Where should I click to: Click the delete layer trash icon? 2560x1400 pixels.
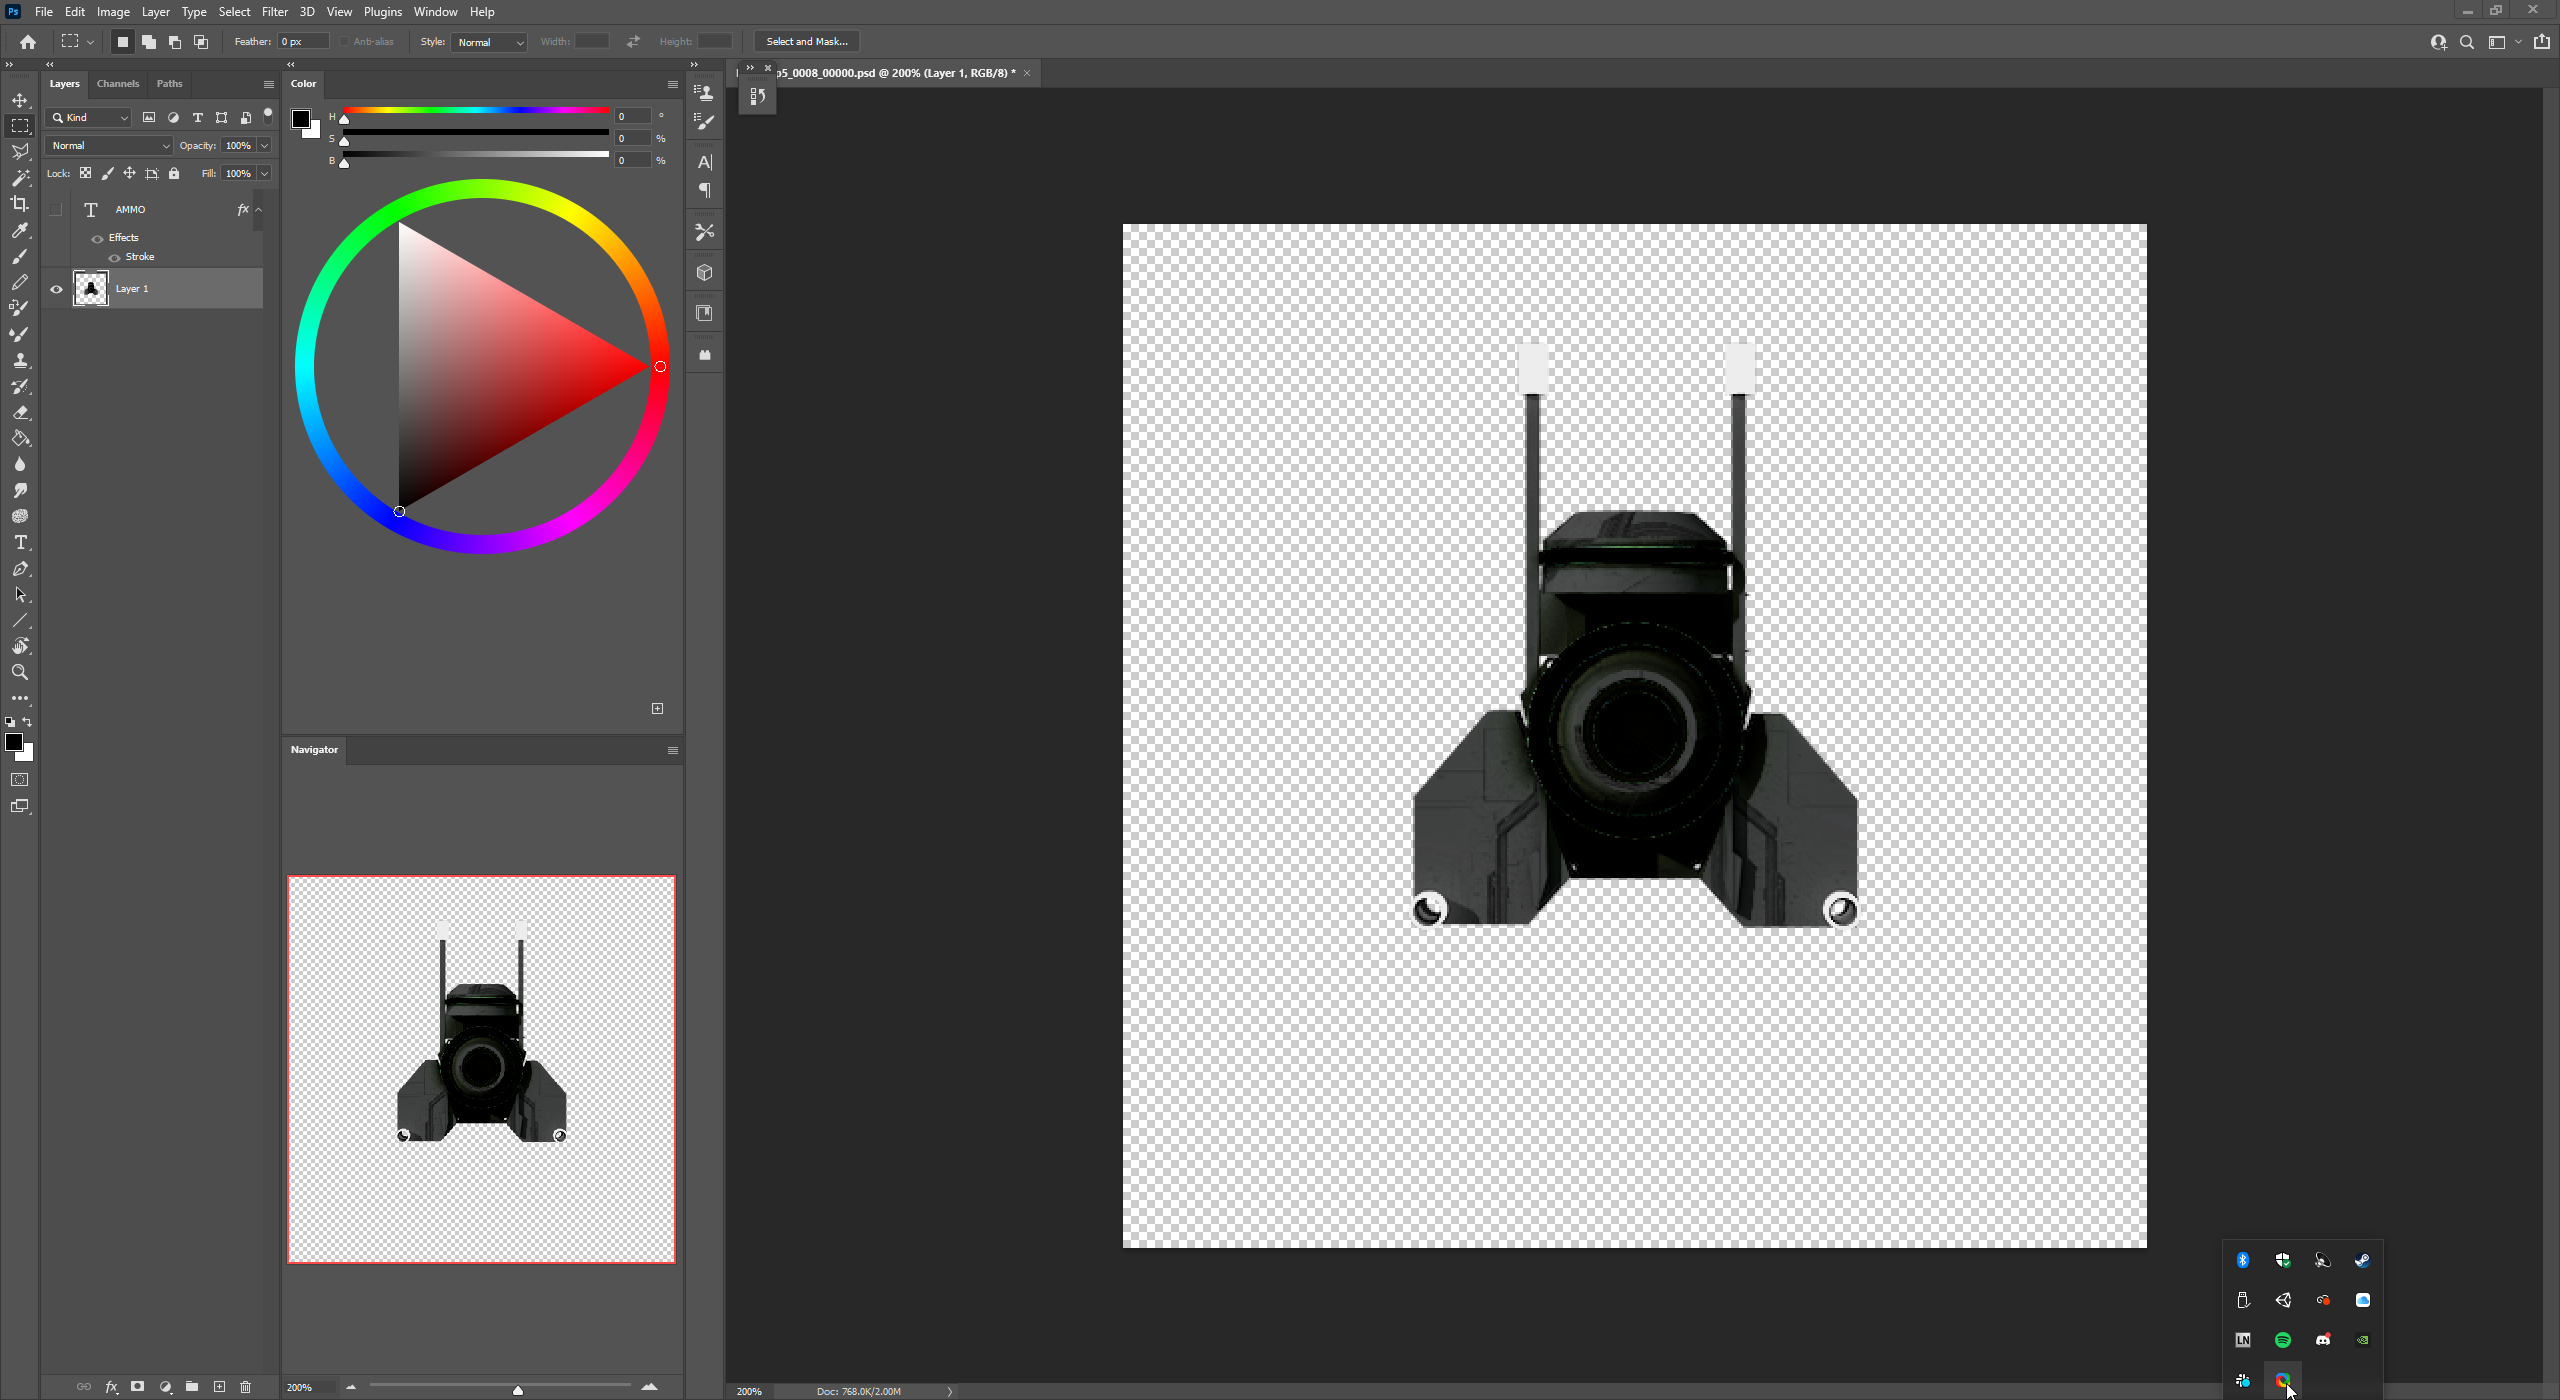click(x=246, y=1386)
